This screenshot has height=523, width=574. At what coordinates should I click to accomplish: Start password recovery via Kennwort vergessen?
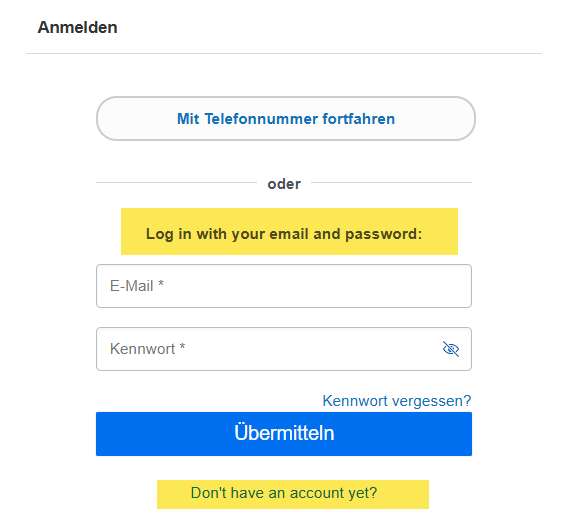tap(397, 401)
